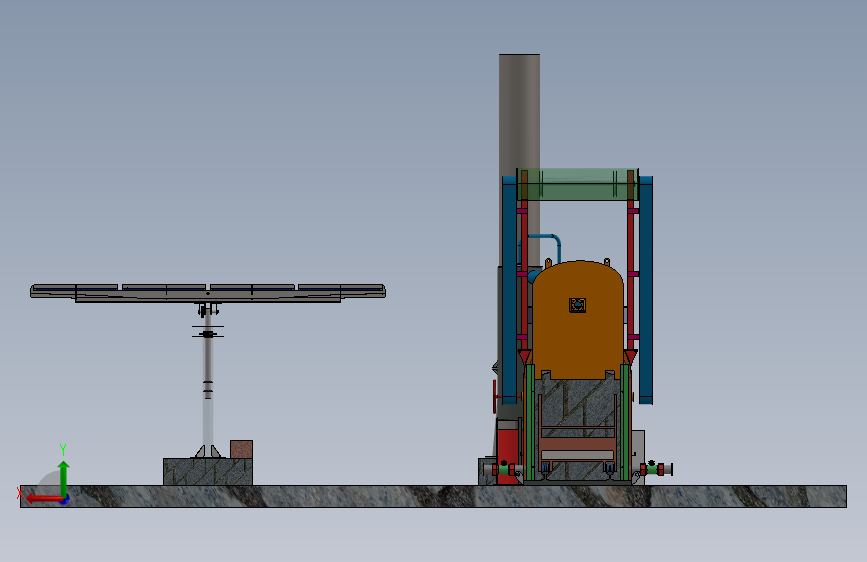Select the solar panel array top surface

[208, 288]
